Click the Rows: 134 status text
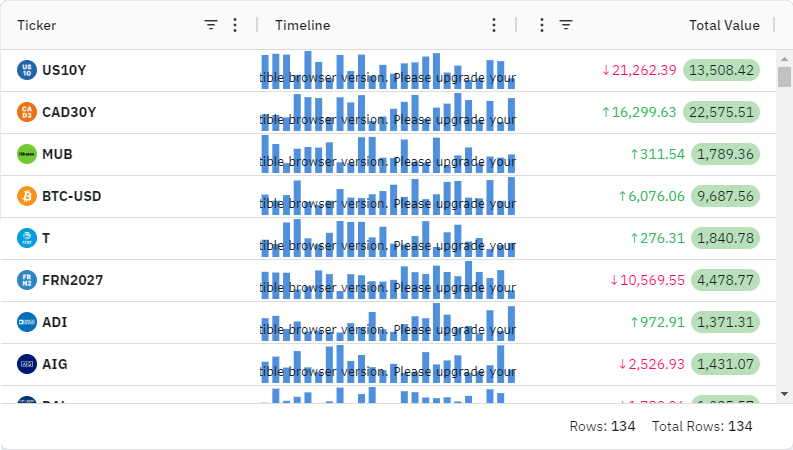This screenshot has width=793, height=450. click(602, 426)
